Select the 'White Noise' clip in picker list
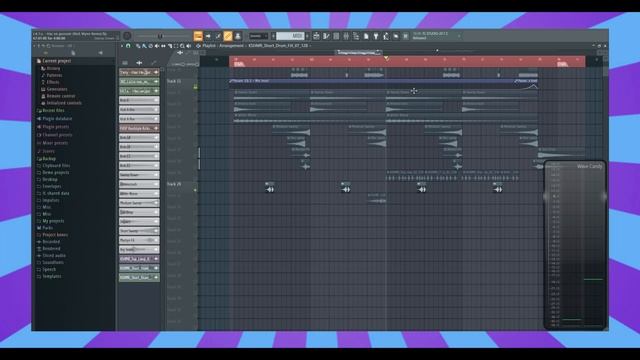This screenshot has height=360, width=640. pyautogui.click(x=139, y=193)
